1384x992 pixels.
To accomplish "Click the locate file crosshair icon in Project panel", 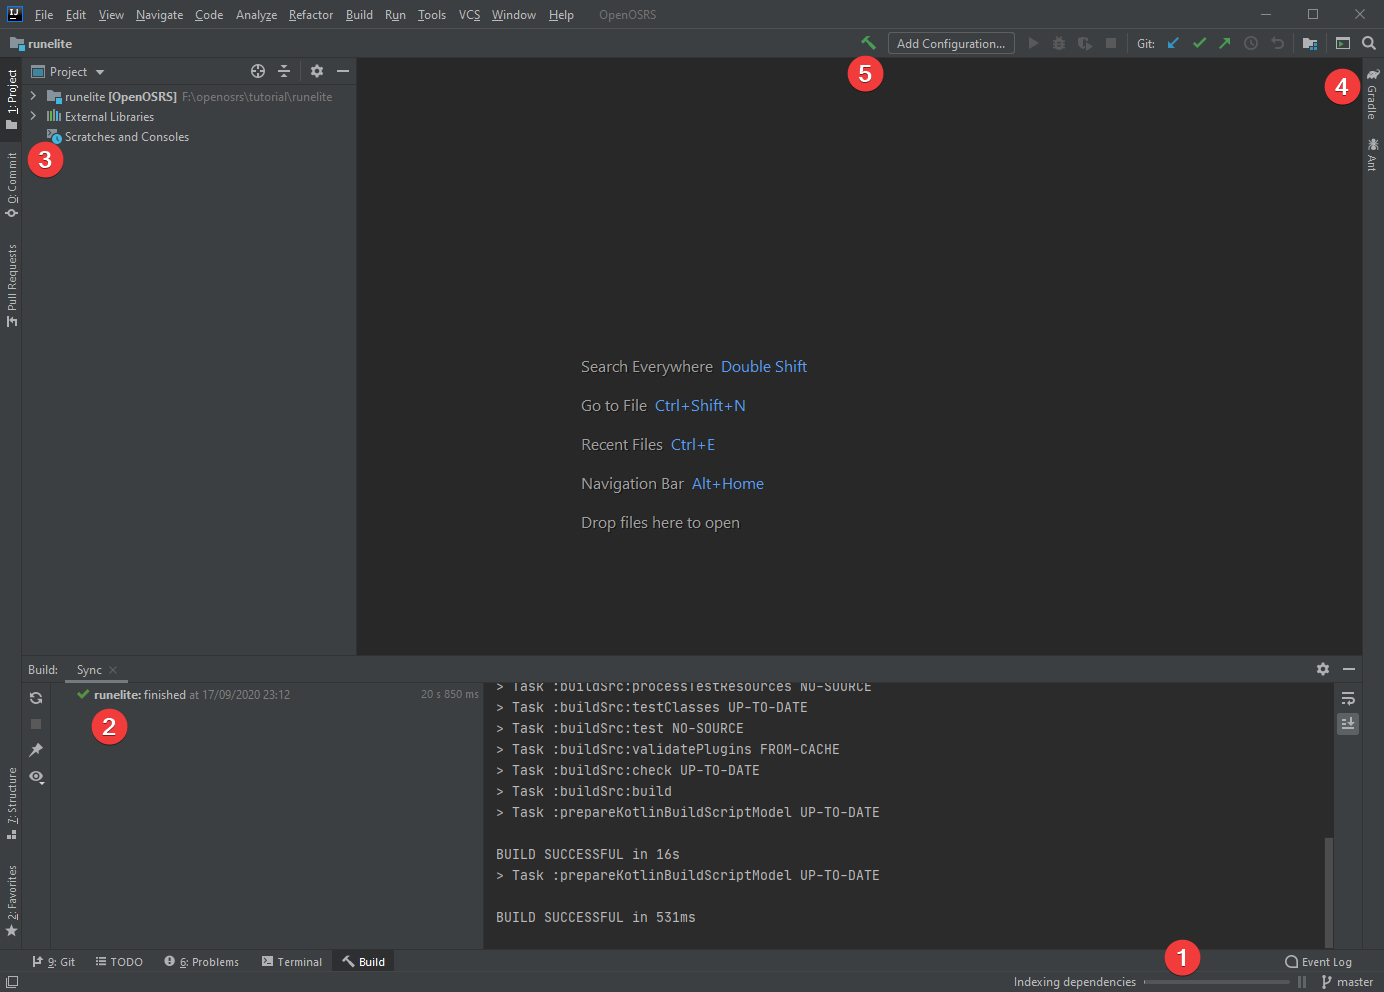I will (x=258, y=71).
